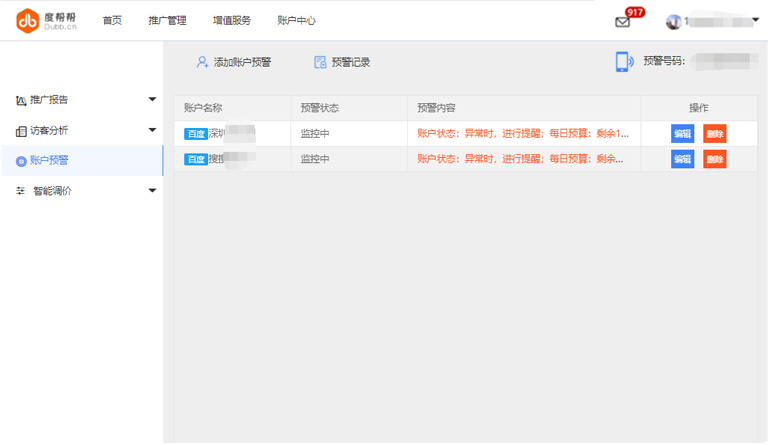
Task: Expand the 智能调价 sidebar arrow
Action: (x=152, y=190)
